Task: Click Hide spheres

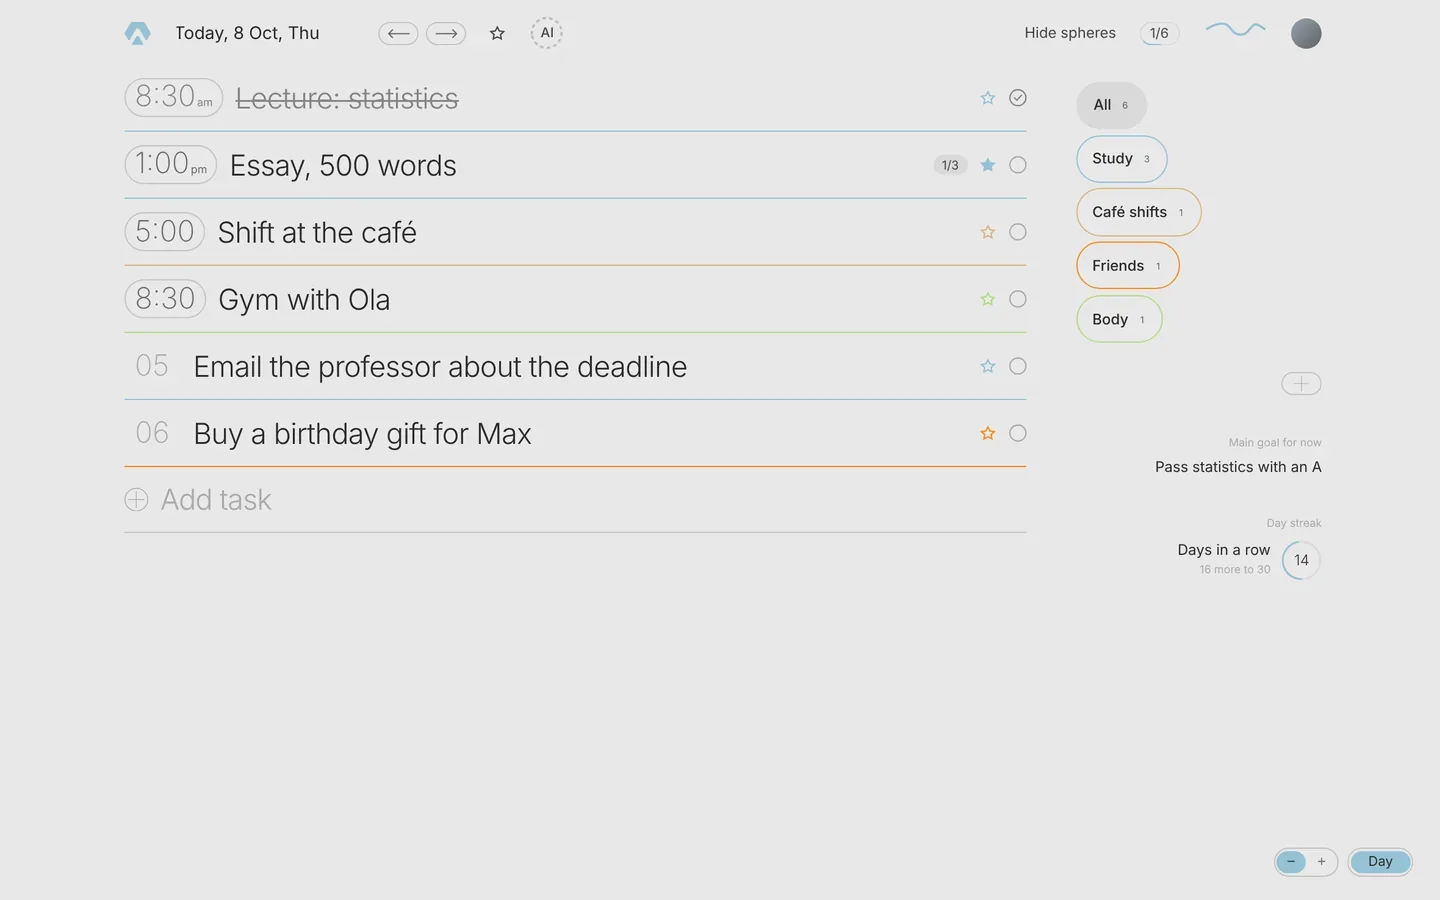Action: point(1070,33)
